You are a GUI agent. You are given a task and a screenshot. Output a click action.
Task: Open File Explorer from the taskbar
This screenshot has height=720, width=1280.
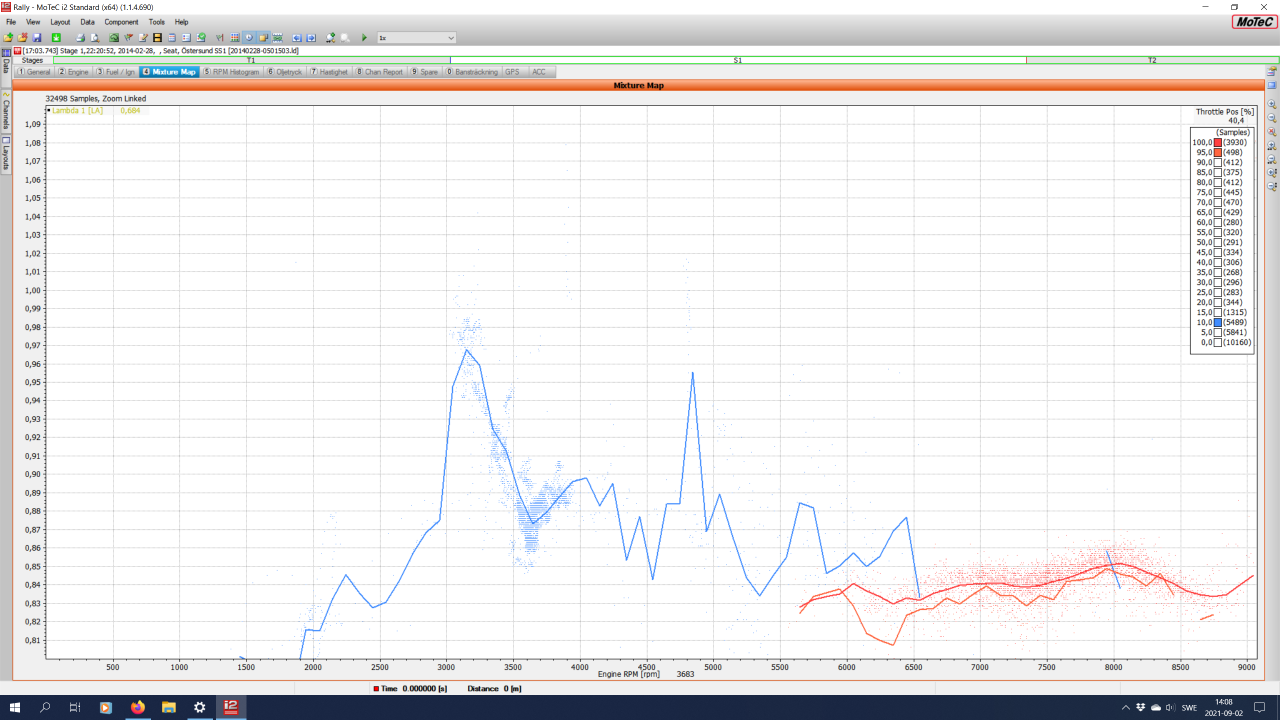(x=168, y=707)
